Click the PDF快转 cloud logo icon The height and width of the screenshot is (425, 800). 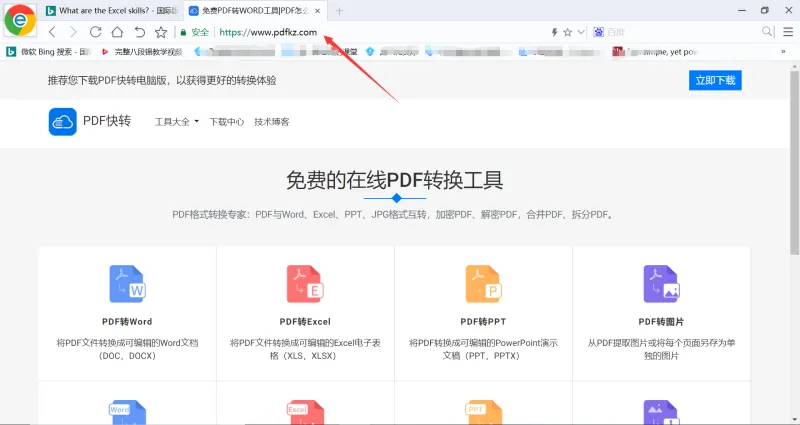pyautogui.click(x=63, y=122)
